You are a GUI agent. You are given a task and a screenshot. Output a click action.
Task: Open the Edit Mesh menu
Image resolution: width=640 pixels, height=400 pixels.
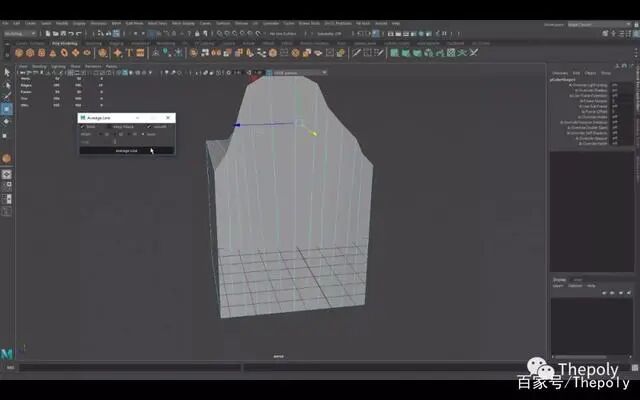[134, 23]
